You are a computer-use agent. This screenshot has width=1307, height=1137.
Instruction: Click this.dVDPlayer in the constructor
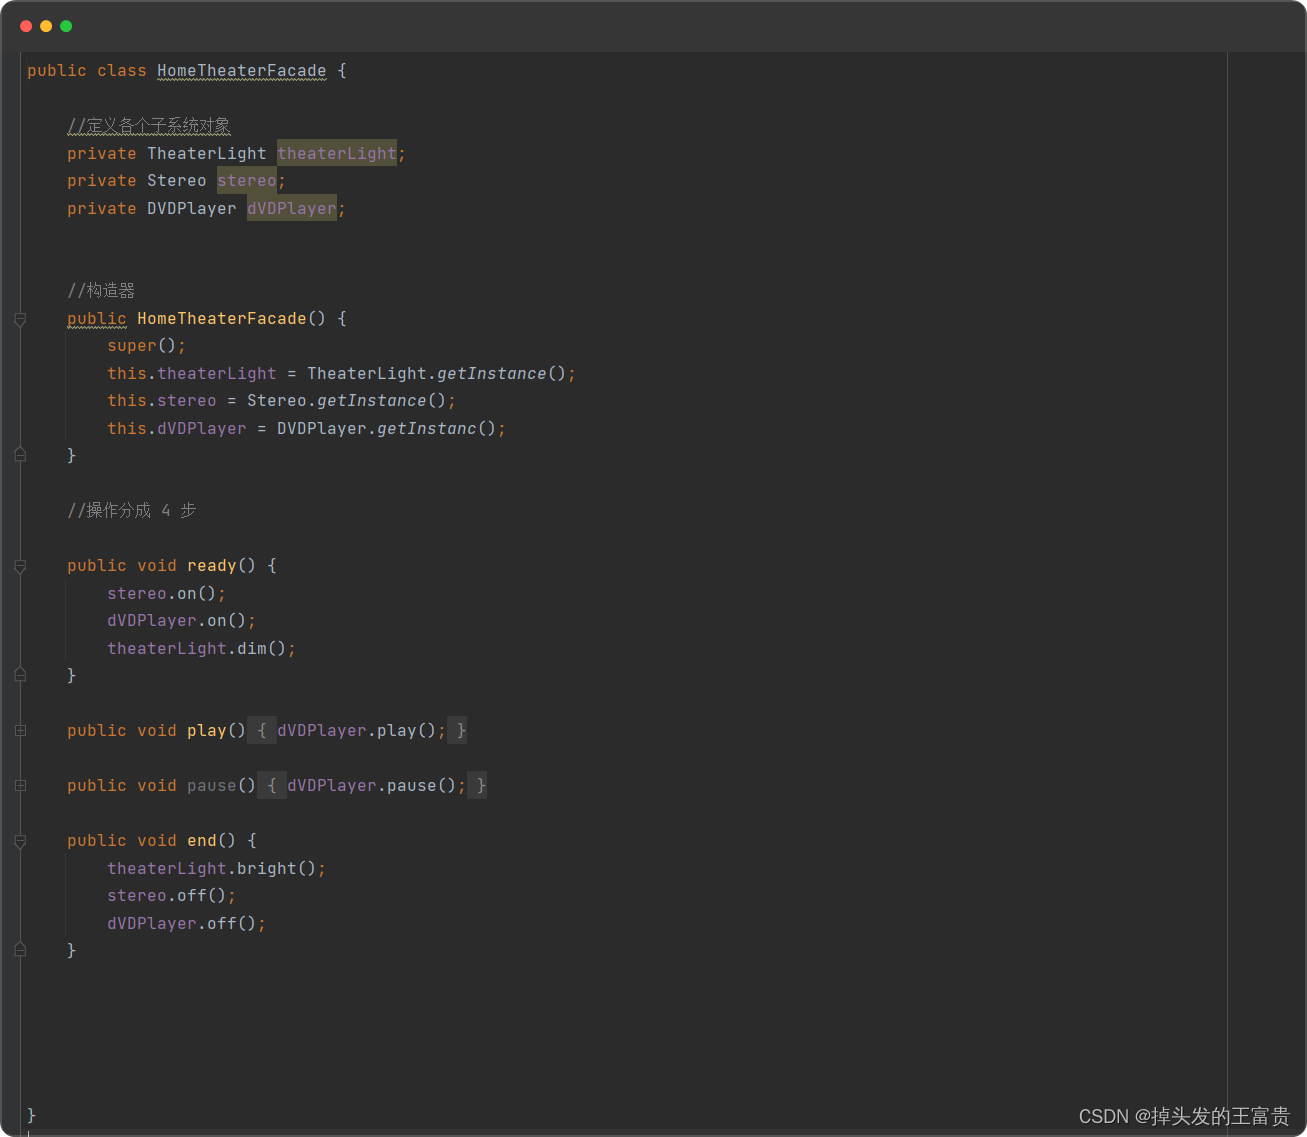pyautogui.click(x=177, y=428)
